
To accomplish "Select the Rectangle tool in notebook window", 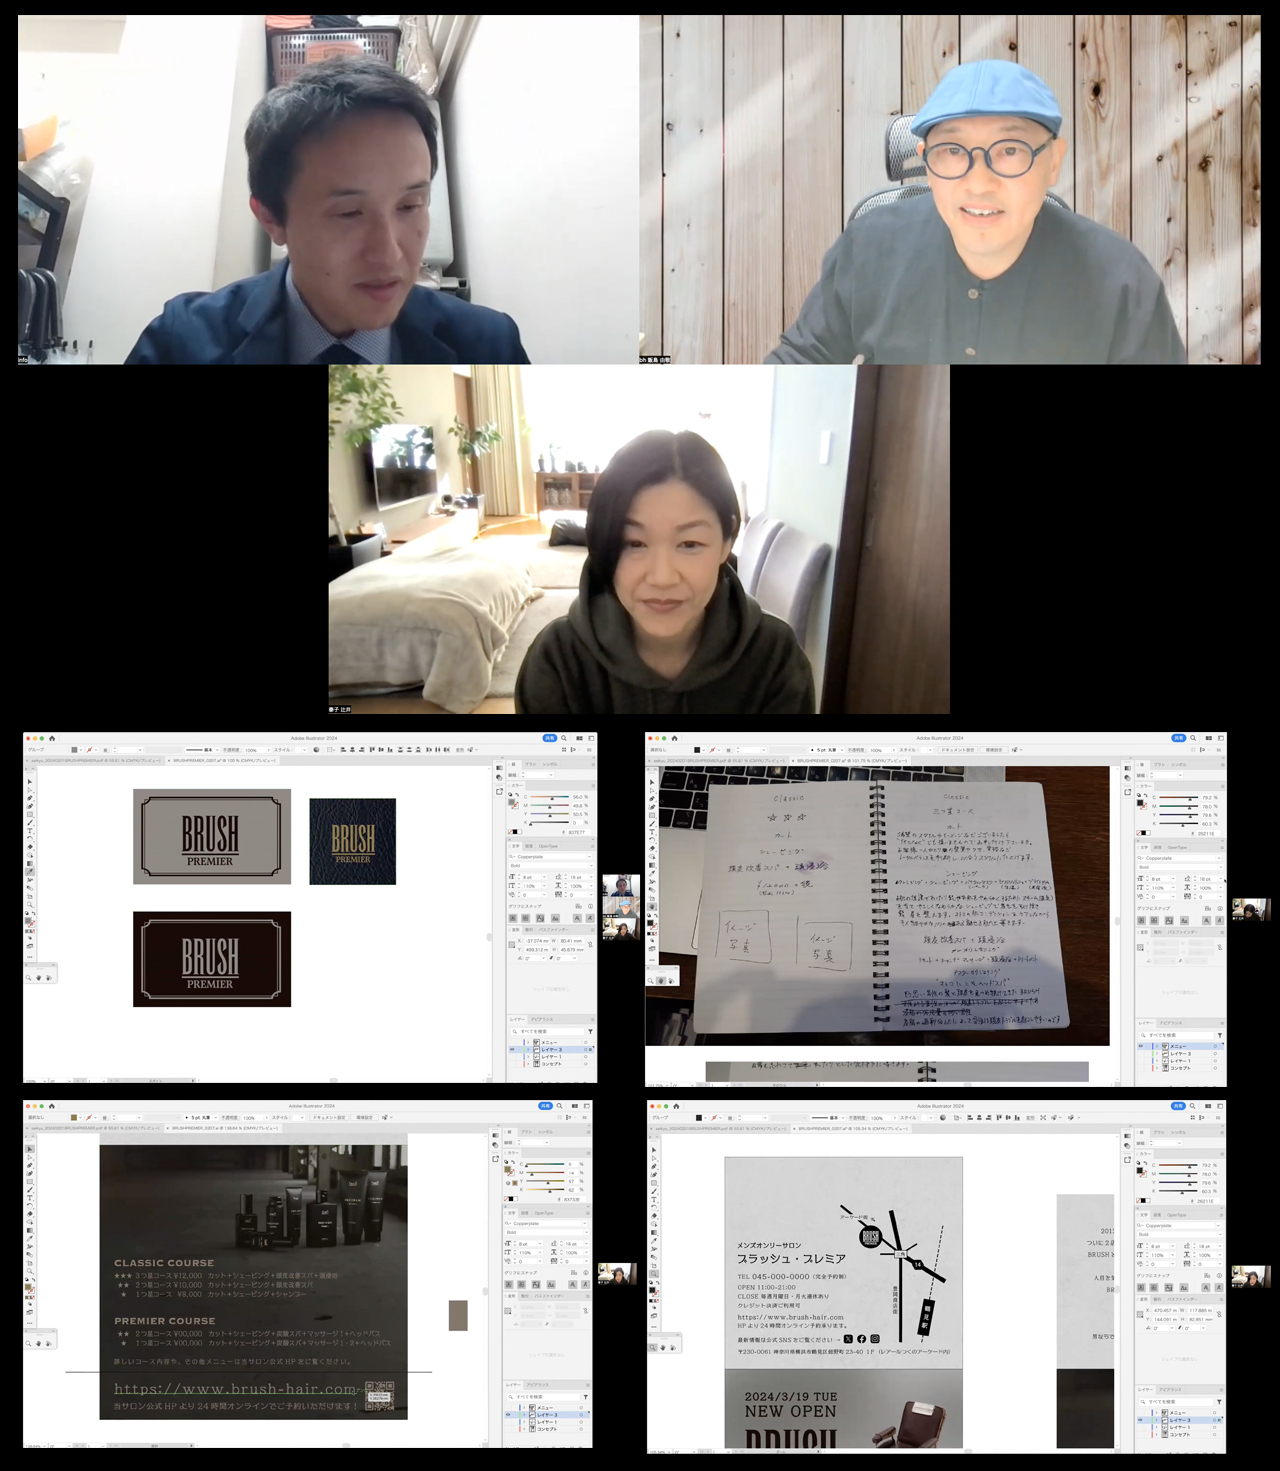I will tap(652, 815).
